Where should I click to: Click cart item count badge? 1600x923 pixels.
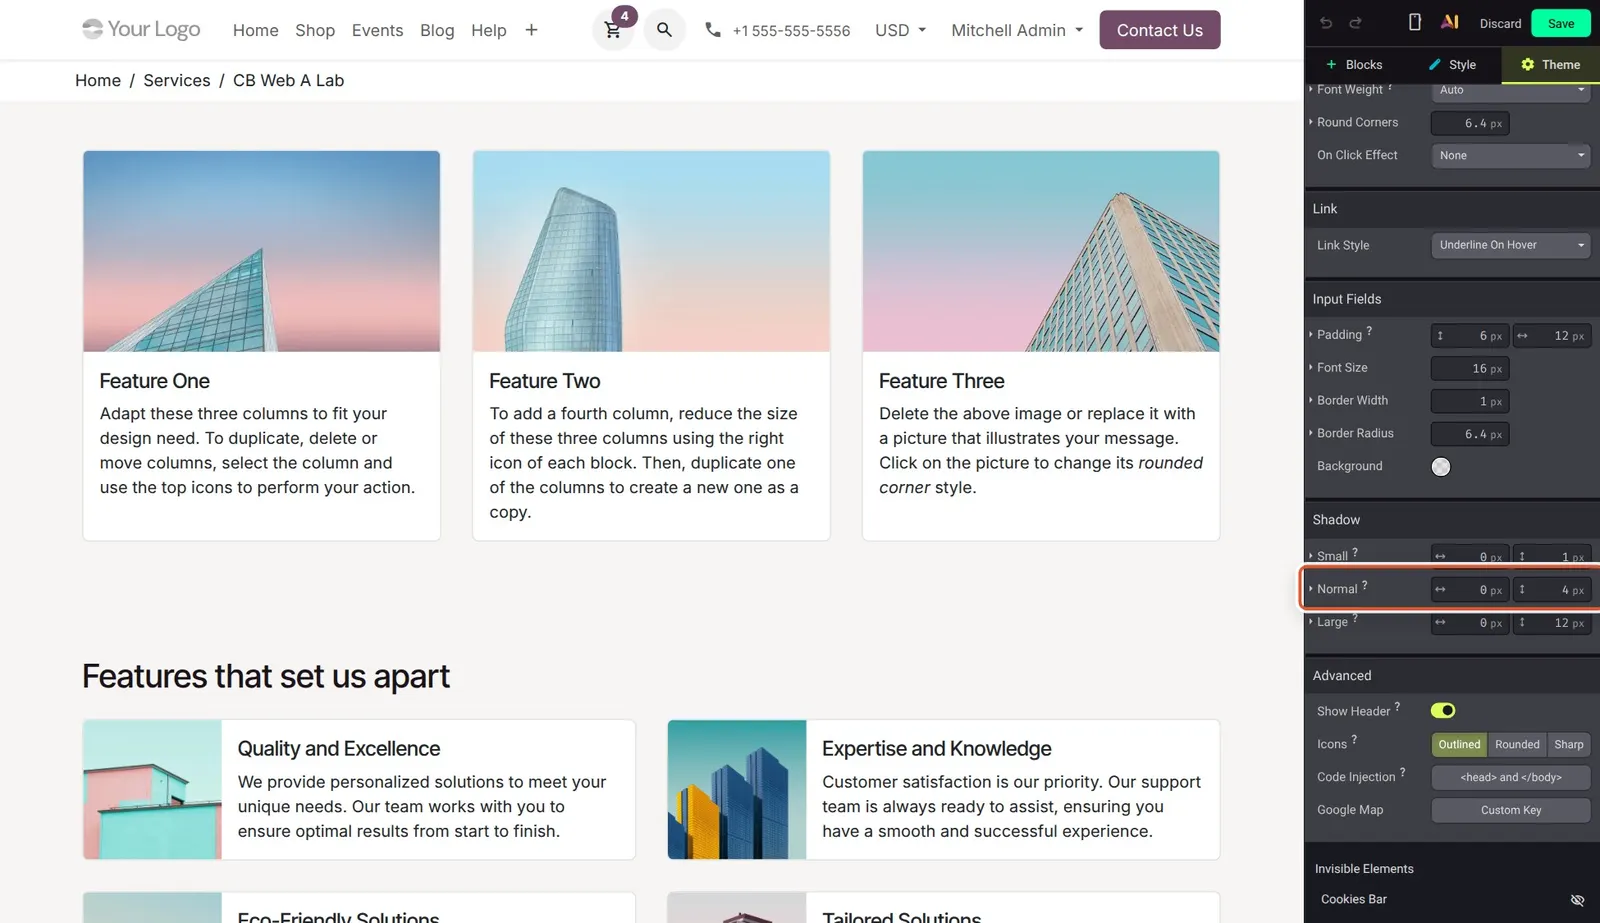(625, 16)
